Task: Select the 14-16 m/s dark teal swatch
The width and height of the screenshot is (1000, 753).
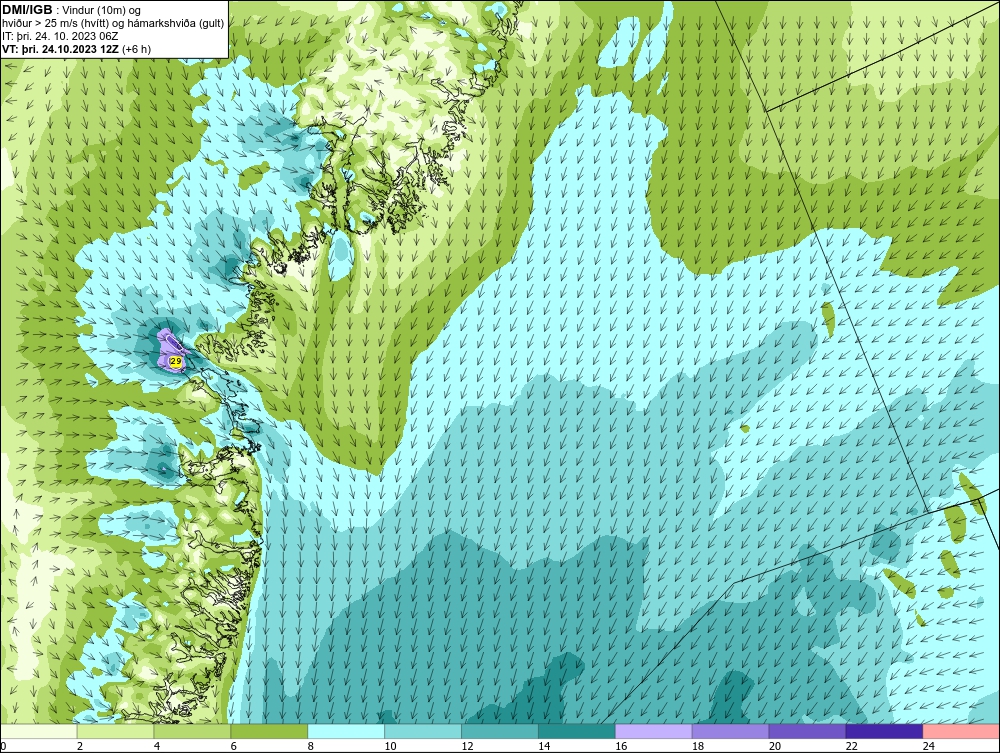Action: pos(577,731)
